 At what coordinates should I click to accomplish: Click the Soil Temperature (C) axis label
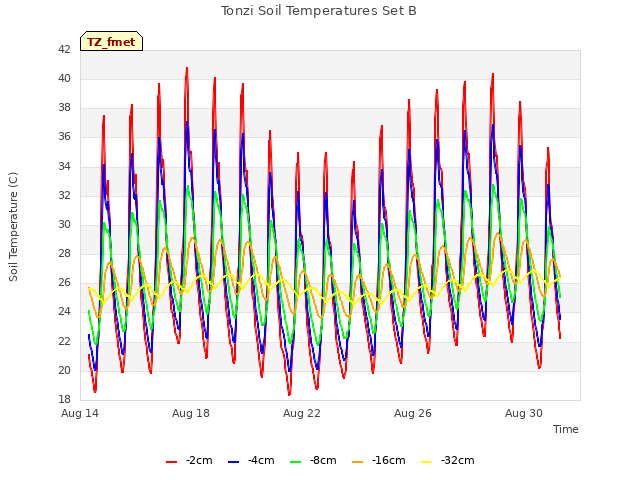coord(13,227)
